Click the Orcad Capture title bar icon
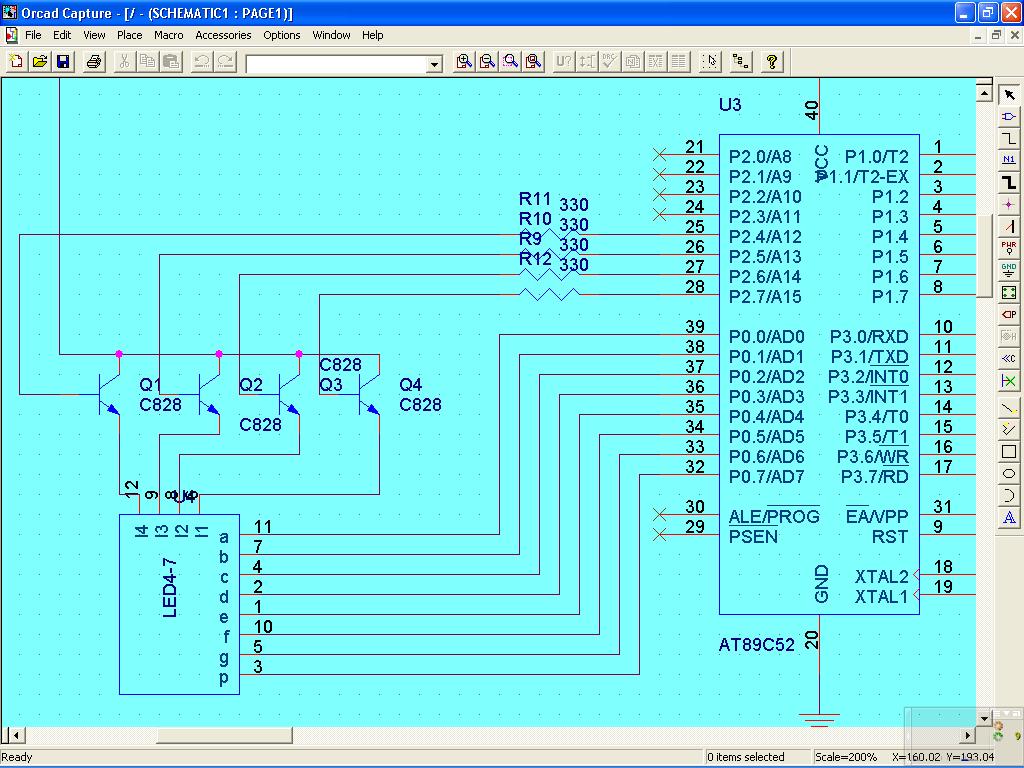Screen dimensions: 1024x768 pyautogui.click(x=10, y=12)
